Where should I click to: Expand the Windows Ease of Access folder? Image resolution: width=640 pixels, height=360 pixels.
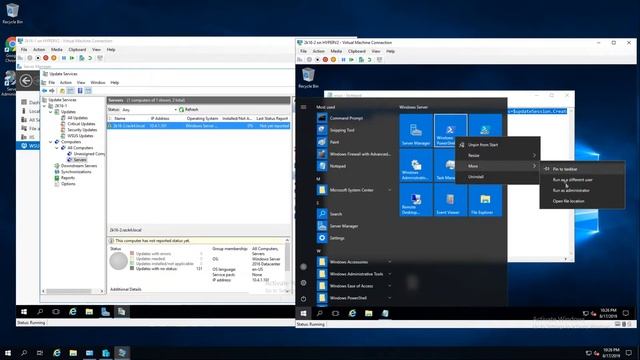point(353,286)
